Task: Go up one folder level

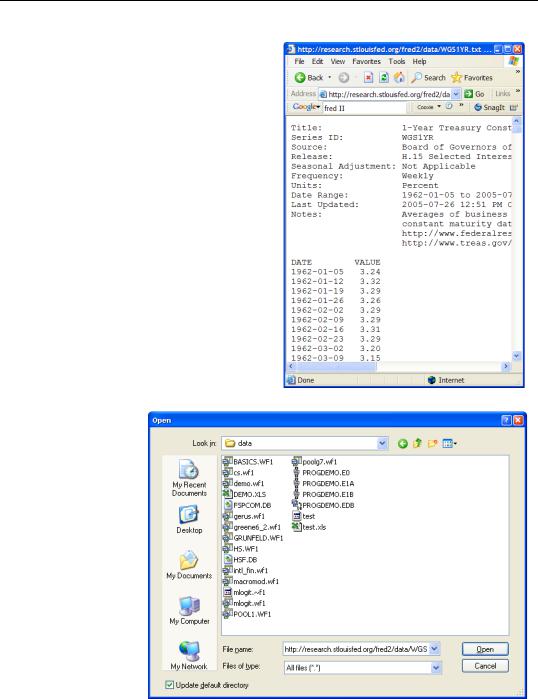Action: 417,443
